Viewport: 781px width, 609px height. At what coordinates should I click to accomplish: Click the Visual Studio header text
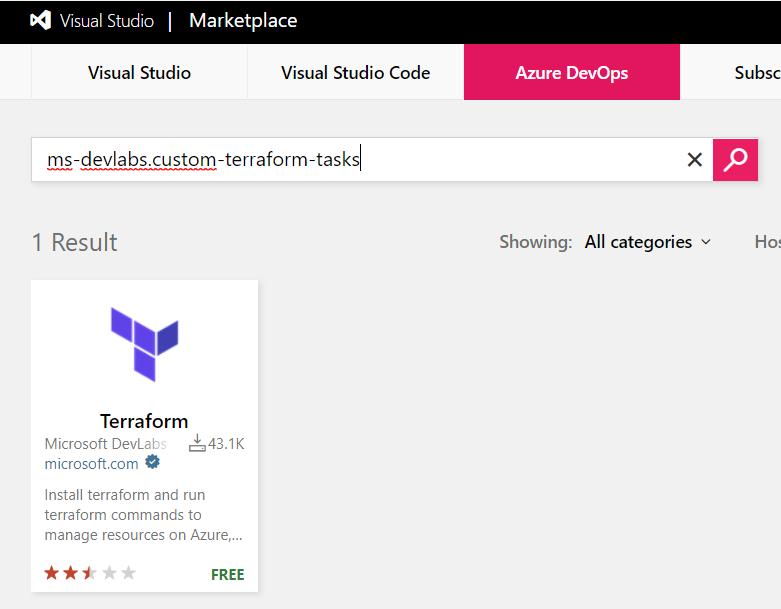coord(107,21)
